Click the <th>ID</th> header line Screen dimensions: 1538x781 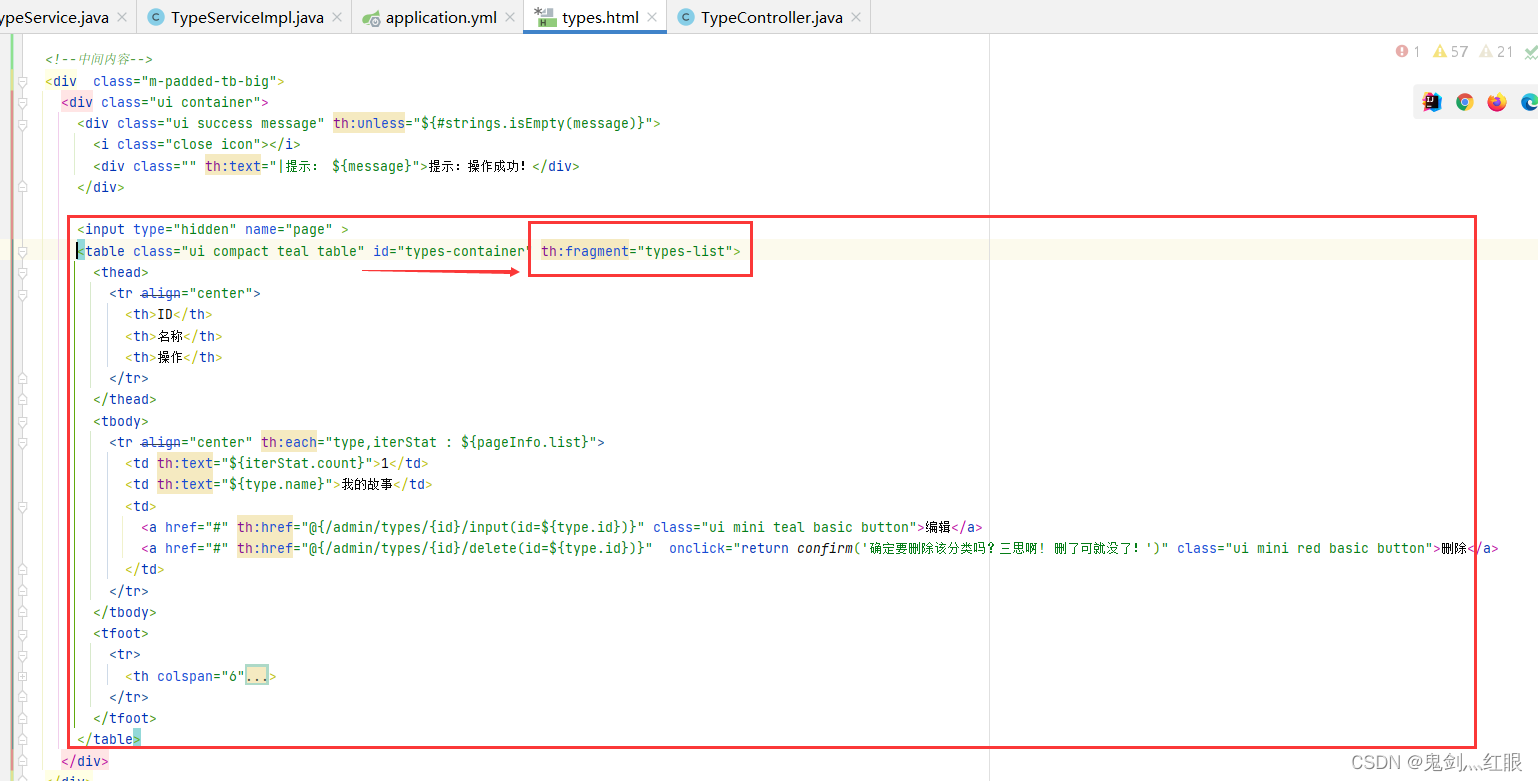pos(169,314)
